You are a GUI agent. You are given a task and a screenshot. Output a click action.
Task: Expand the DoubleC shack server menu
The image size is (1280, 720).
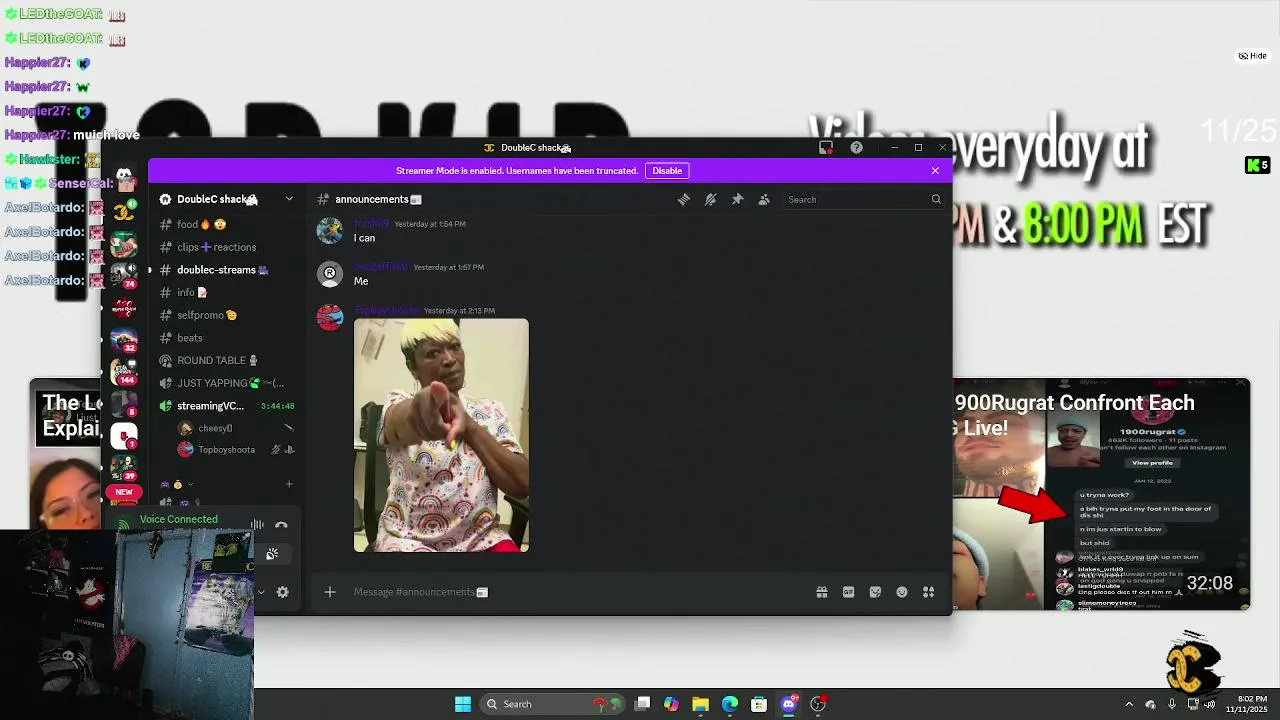coord(289,199)
